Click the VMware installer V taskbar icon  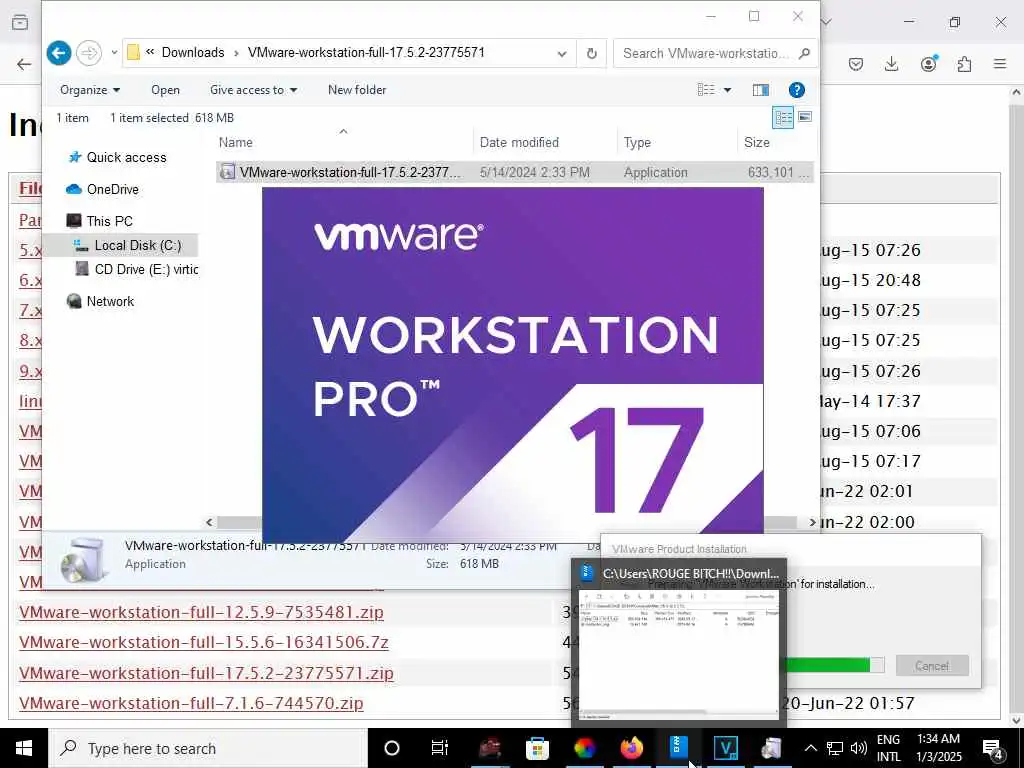coord(726,748)
